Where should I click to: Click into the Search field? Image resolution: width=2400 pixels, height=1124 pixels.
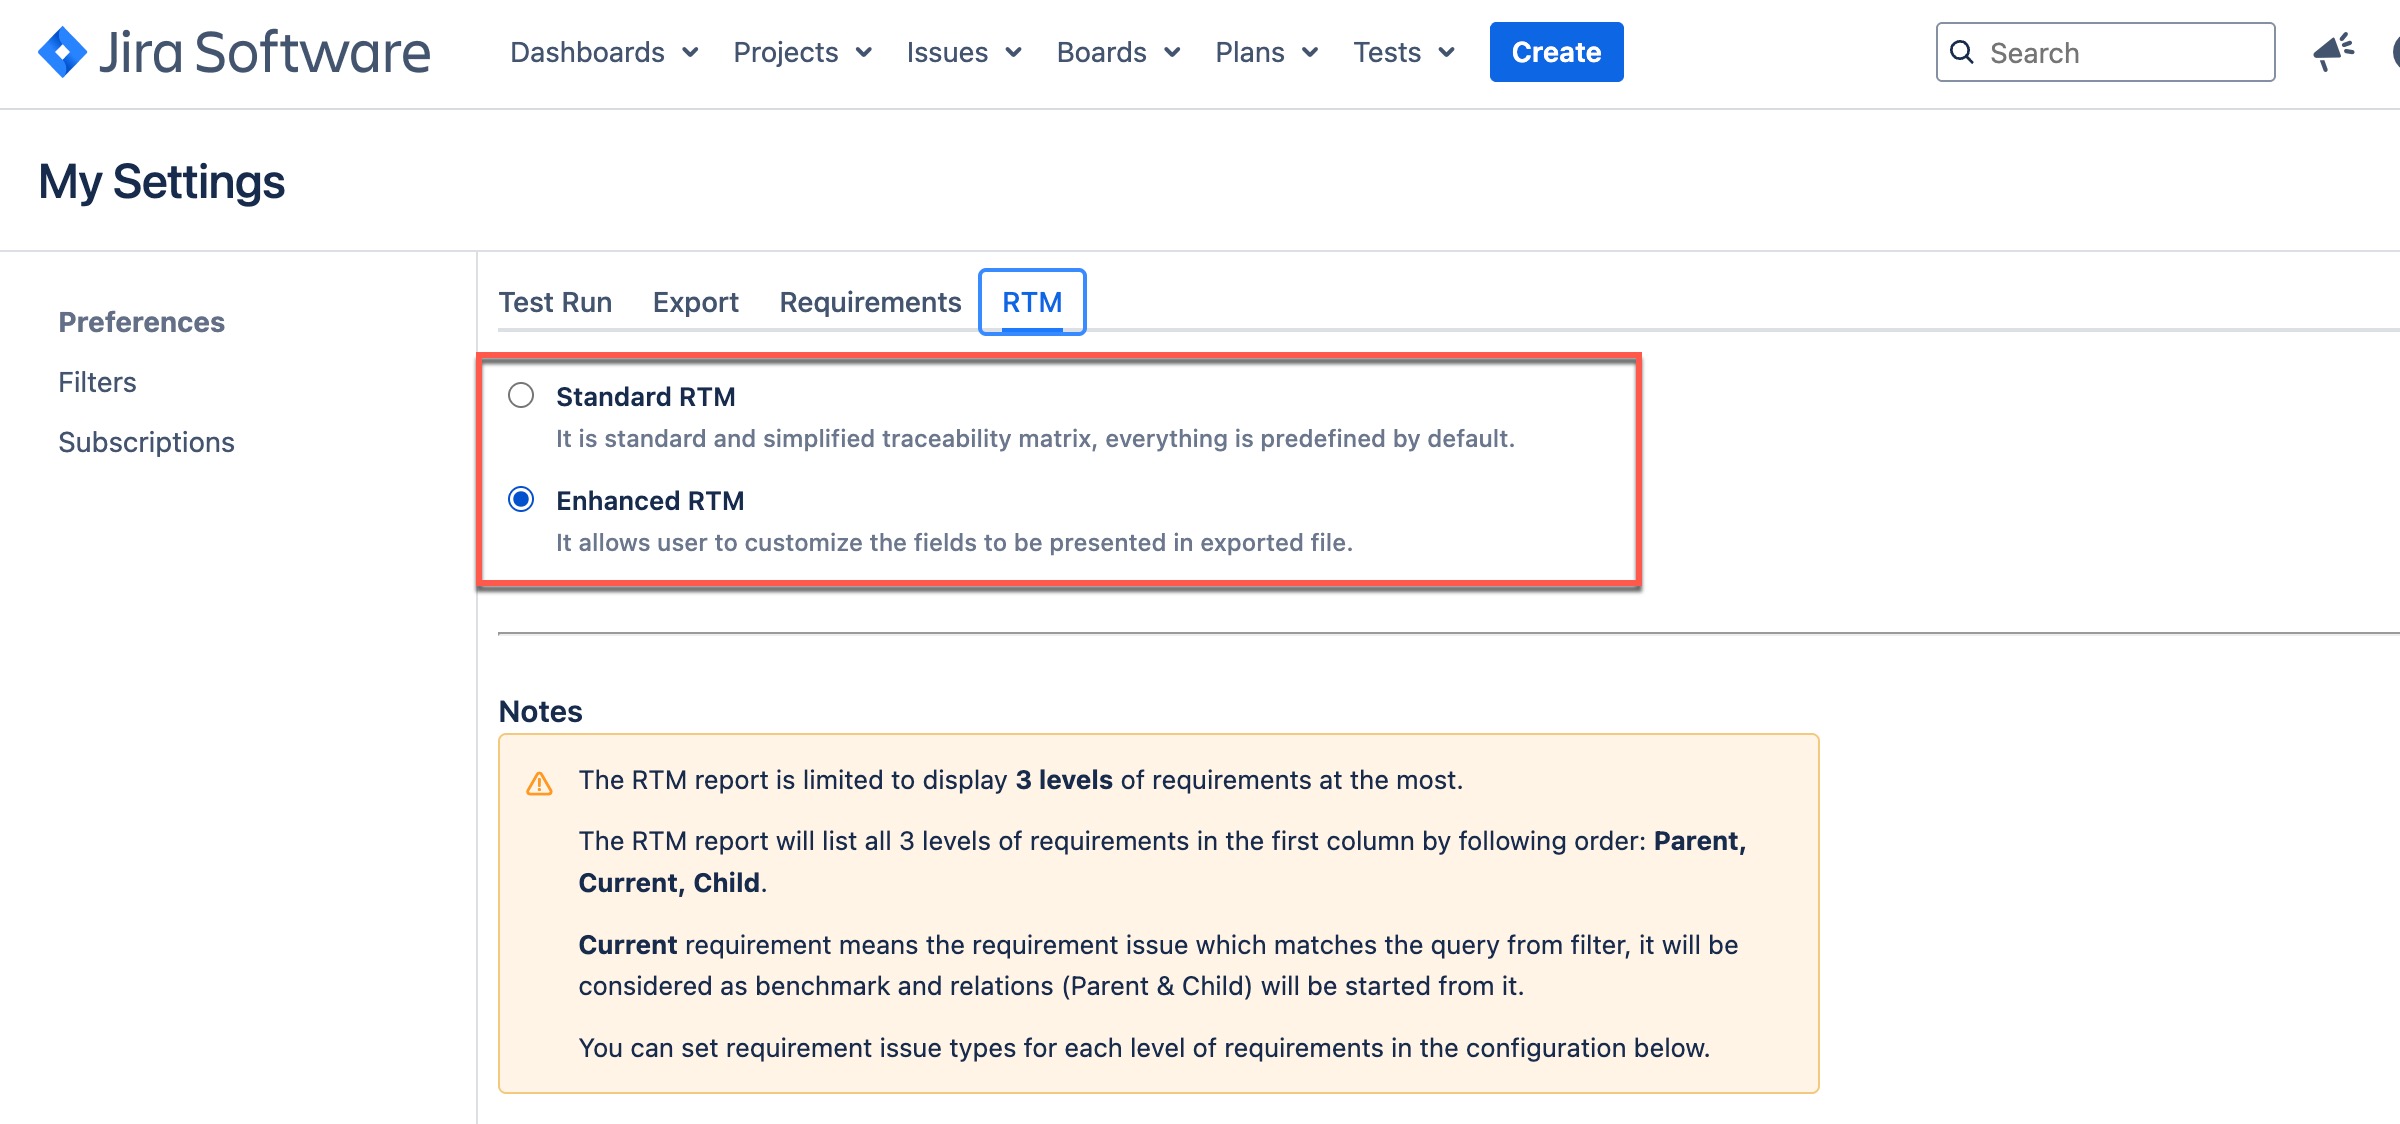pyautogui.click(x=2105, y=52)
